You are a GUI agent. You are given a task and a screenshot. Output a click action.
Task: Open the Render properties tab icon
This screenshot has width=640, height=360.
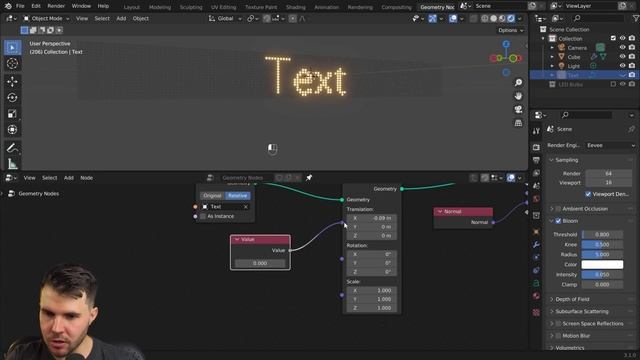point(536,147)
